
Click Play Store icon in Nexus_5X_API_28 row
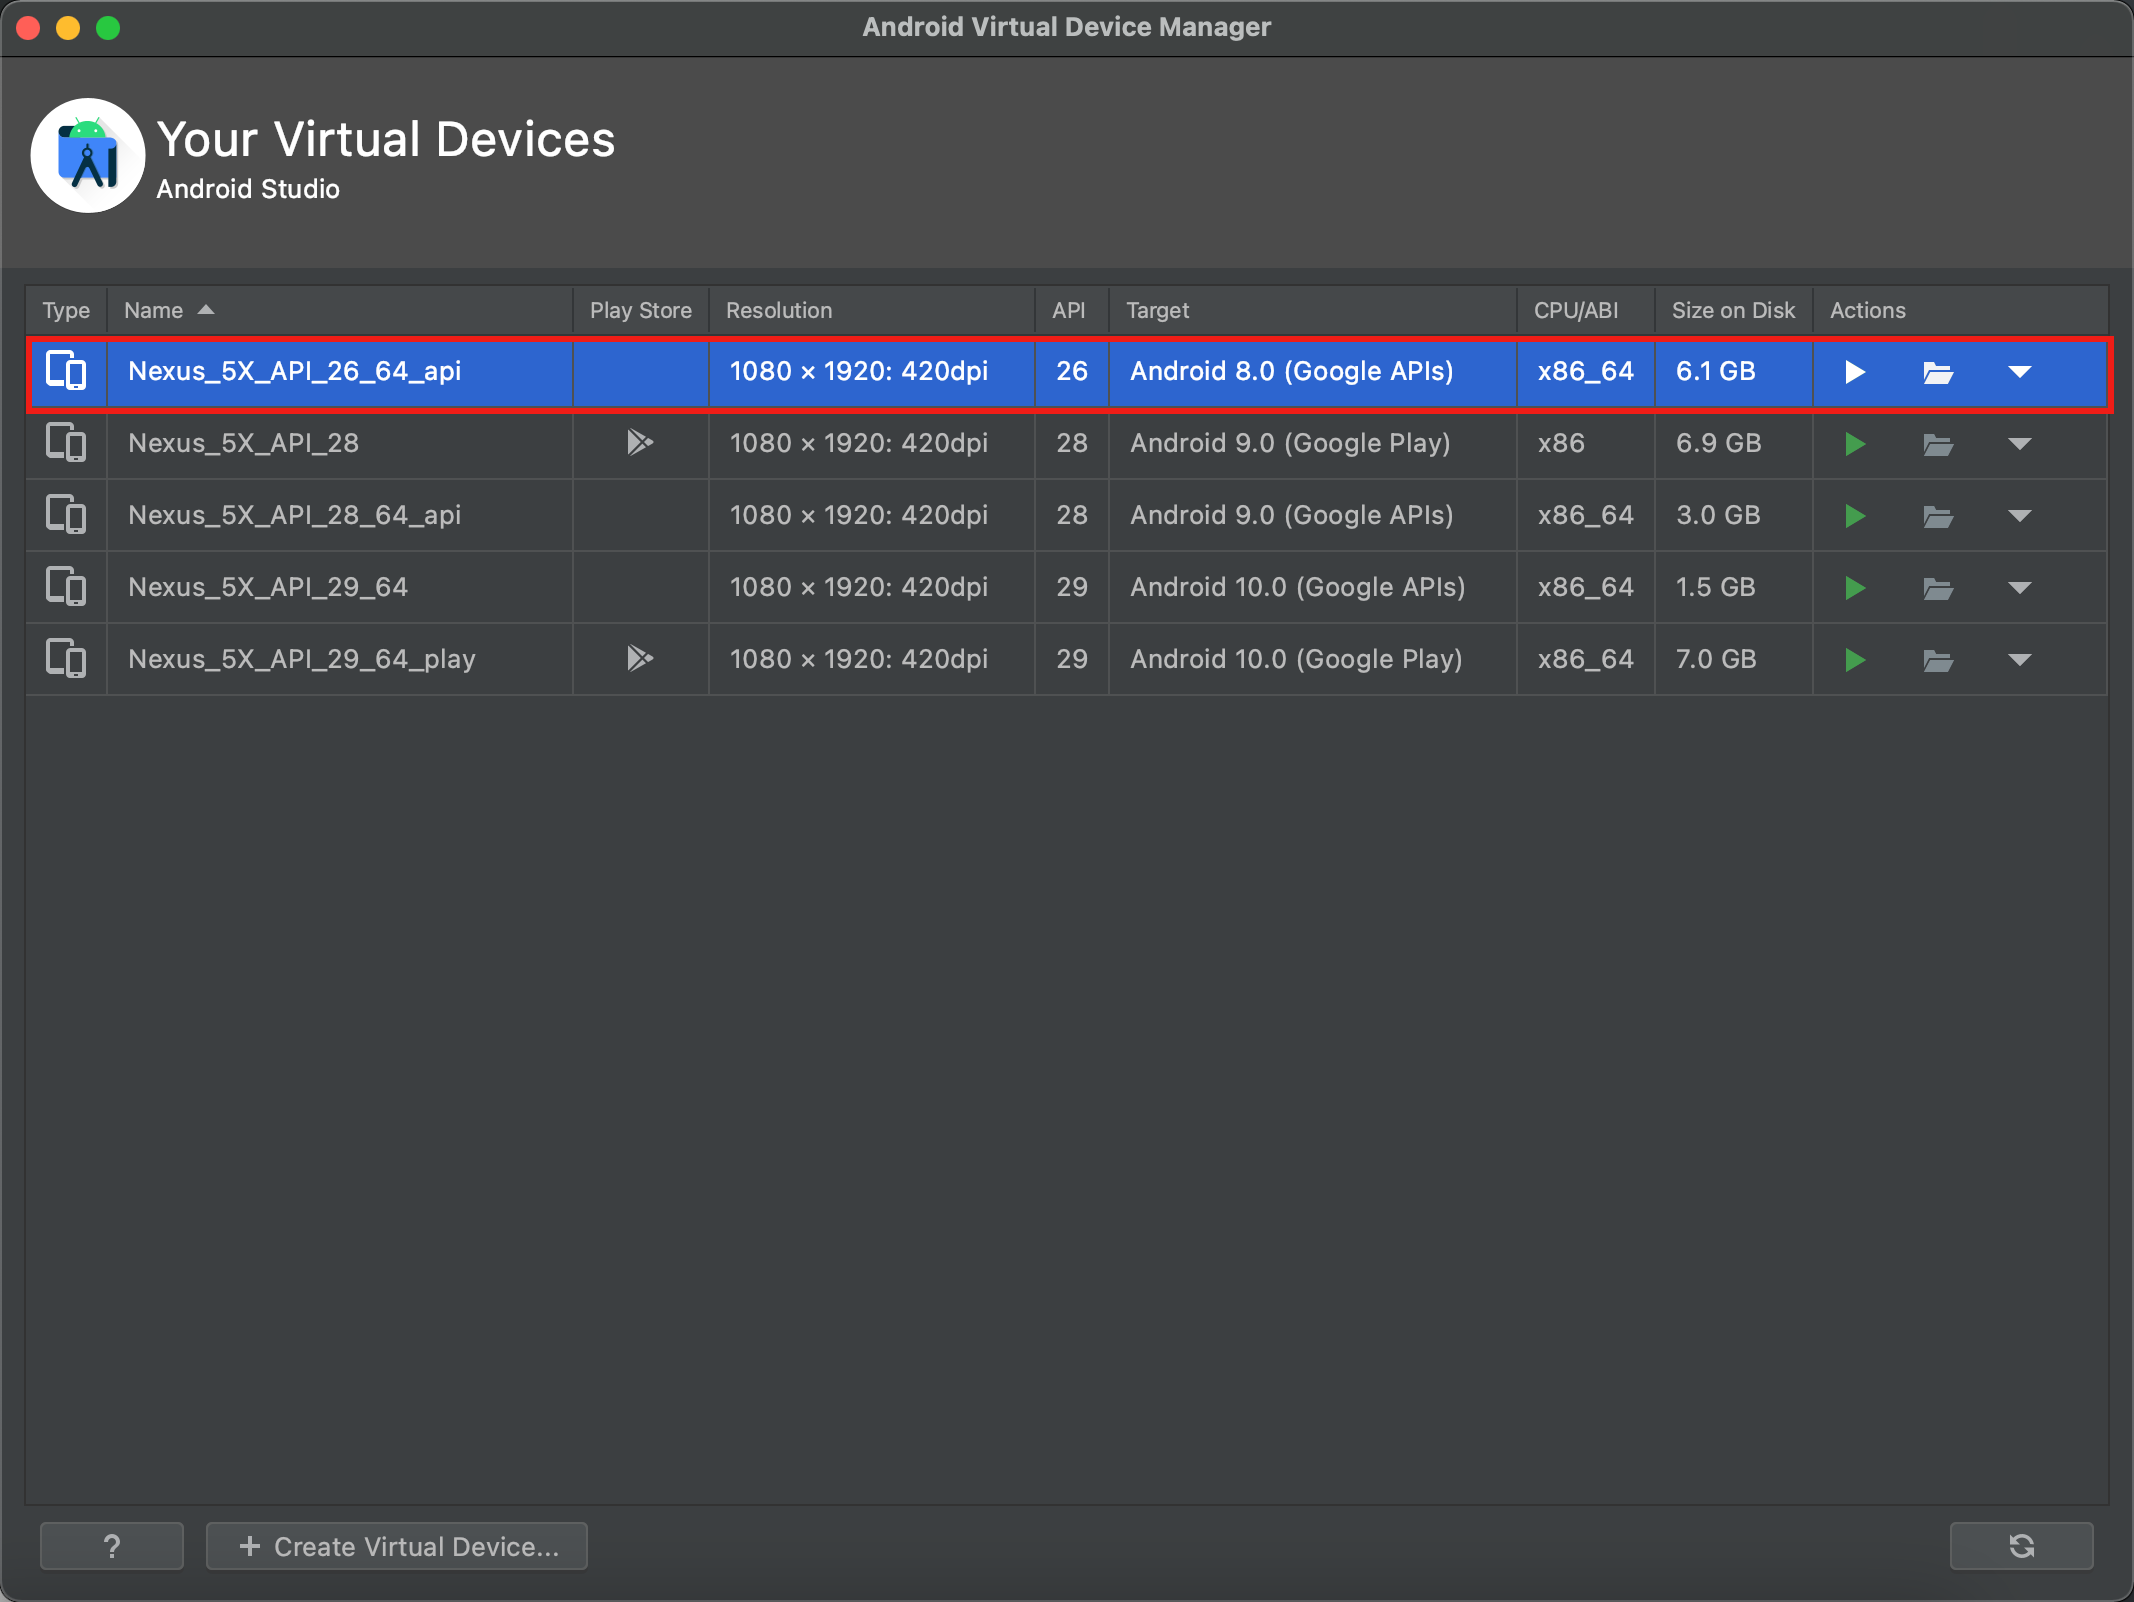(x=640, y=442)
